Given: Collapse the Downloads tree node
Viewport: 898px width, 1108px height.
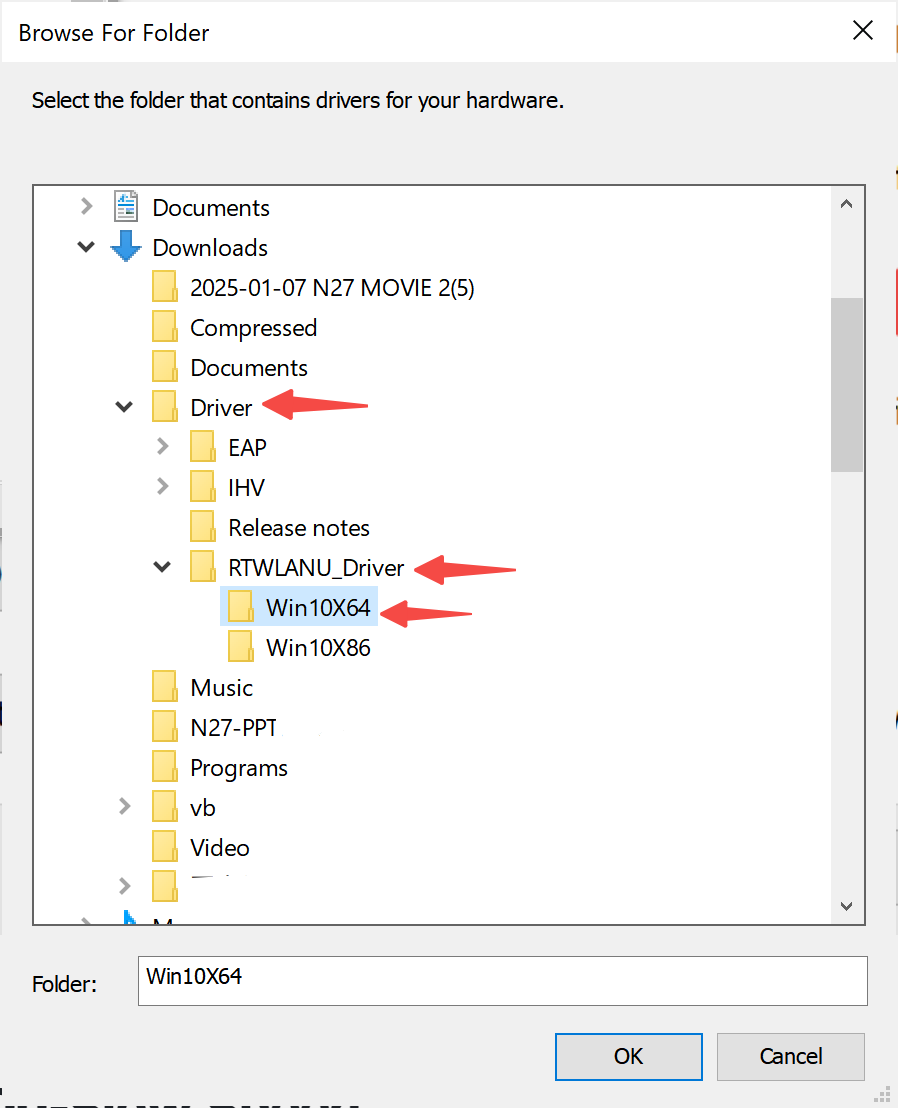Looking at the screenshot, I should tap(87, 247).
